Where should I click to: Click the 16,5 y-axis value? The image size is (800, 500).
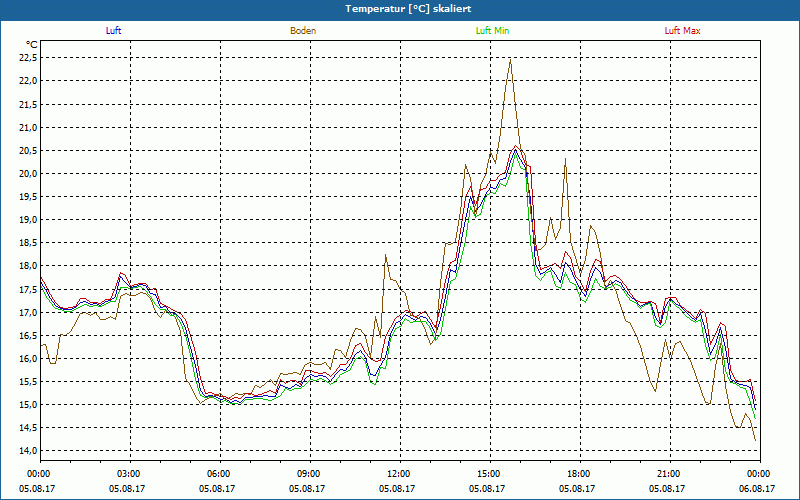pos(28,335)
